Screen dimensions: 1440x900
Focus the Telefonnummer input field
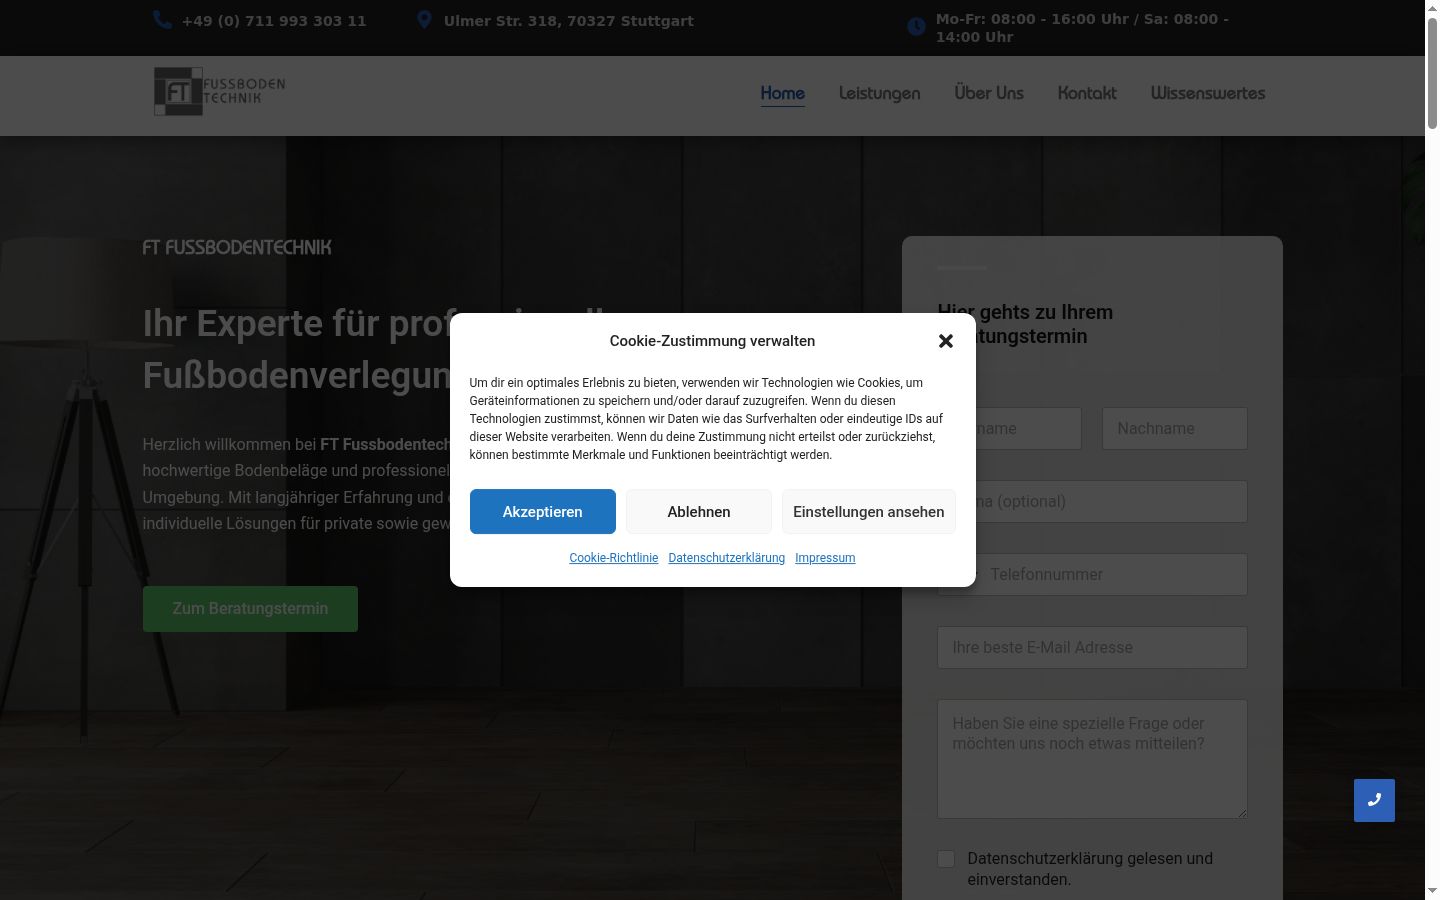pos(1092,575)
